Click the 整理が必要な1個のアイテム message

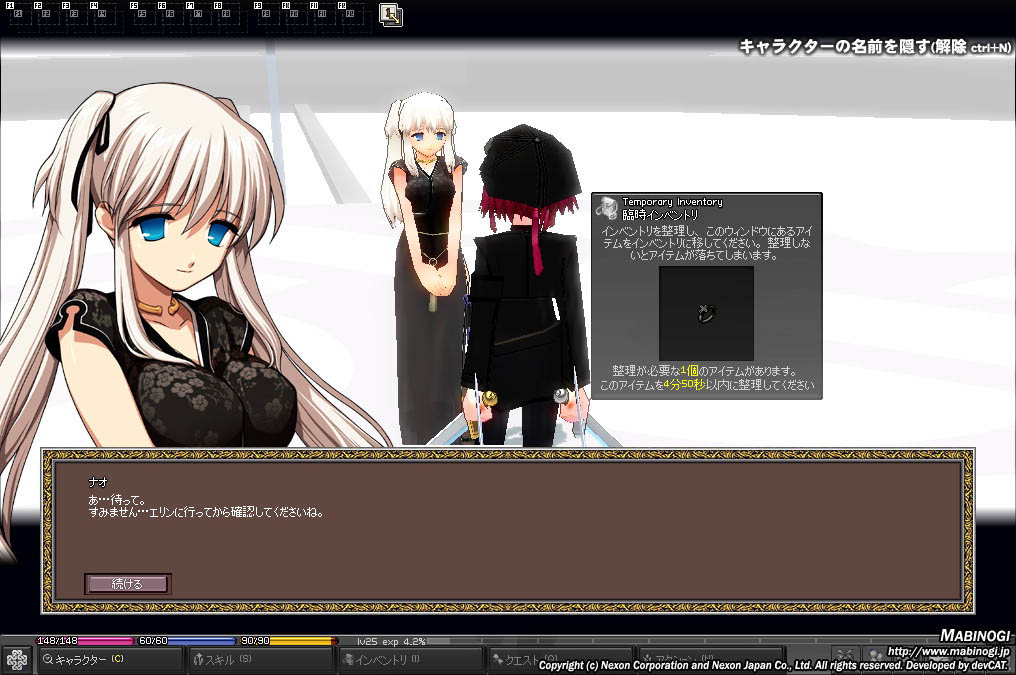704,371
